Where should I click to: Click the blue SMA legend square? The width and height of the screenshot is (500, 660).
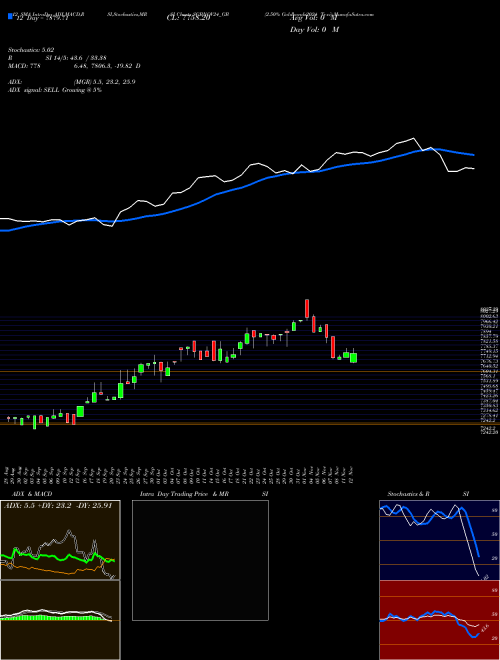coord(10,16)
